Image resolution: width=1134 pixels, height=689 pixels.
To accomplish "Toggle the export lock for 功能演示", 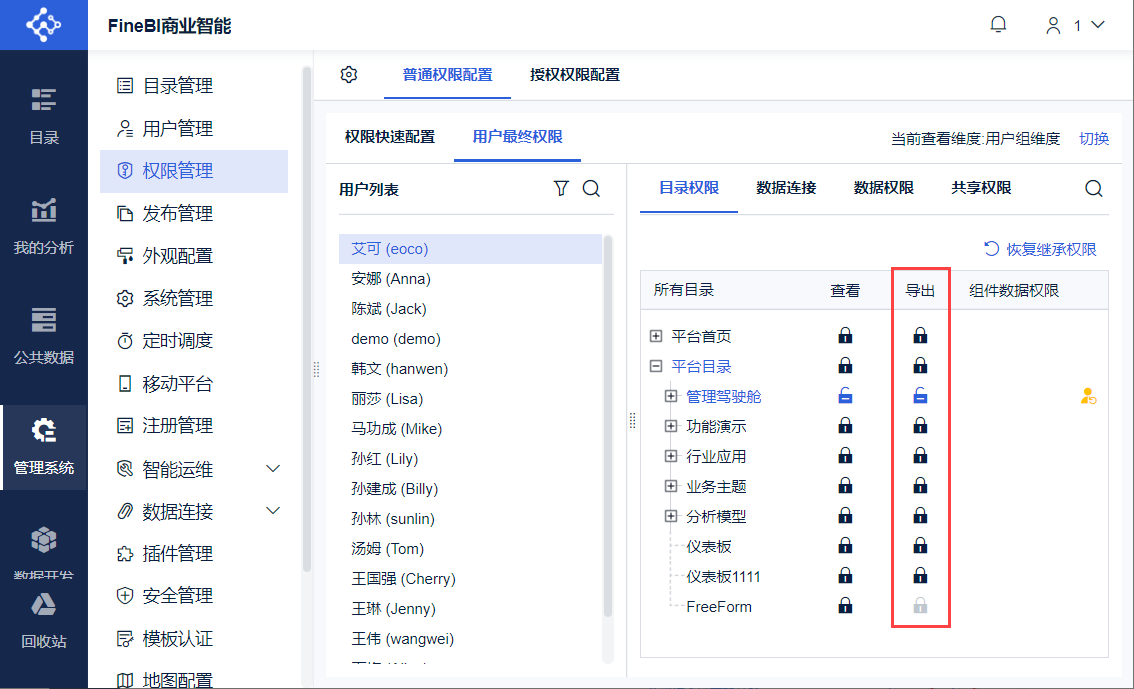I will pyautogui.click(x=920, y=426).
